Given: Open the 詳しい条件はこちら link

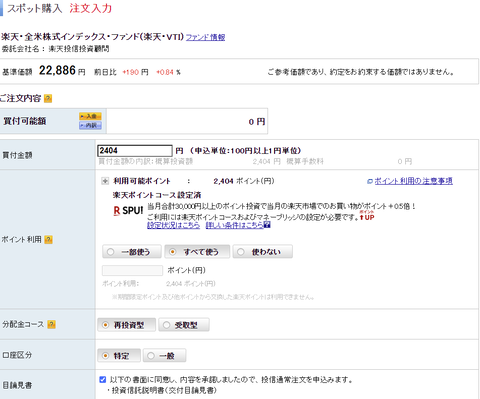Looking at the screenshot, I should click(x=234, y=225).
